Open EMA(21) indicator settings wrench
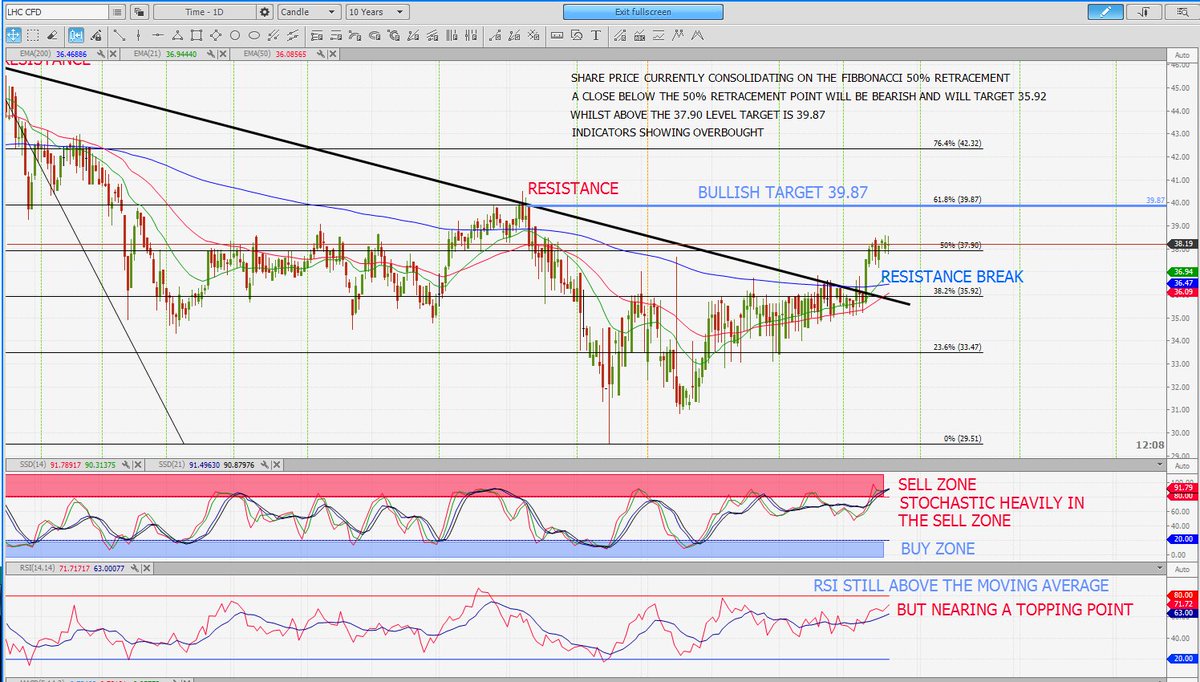The width and height of the screenshot is (1200, 682). tap(212, 53)
